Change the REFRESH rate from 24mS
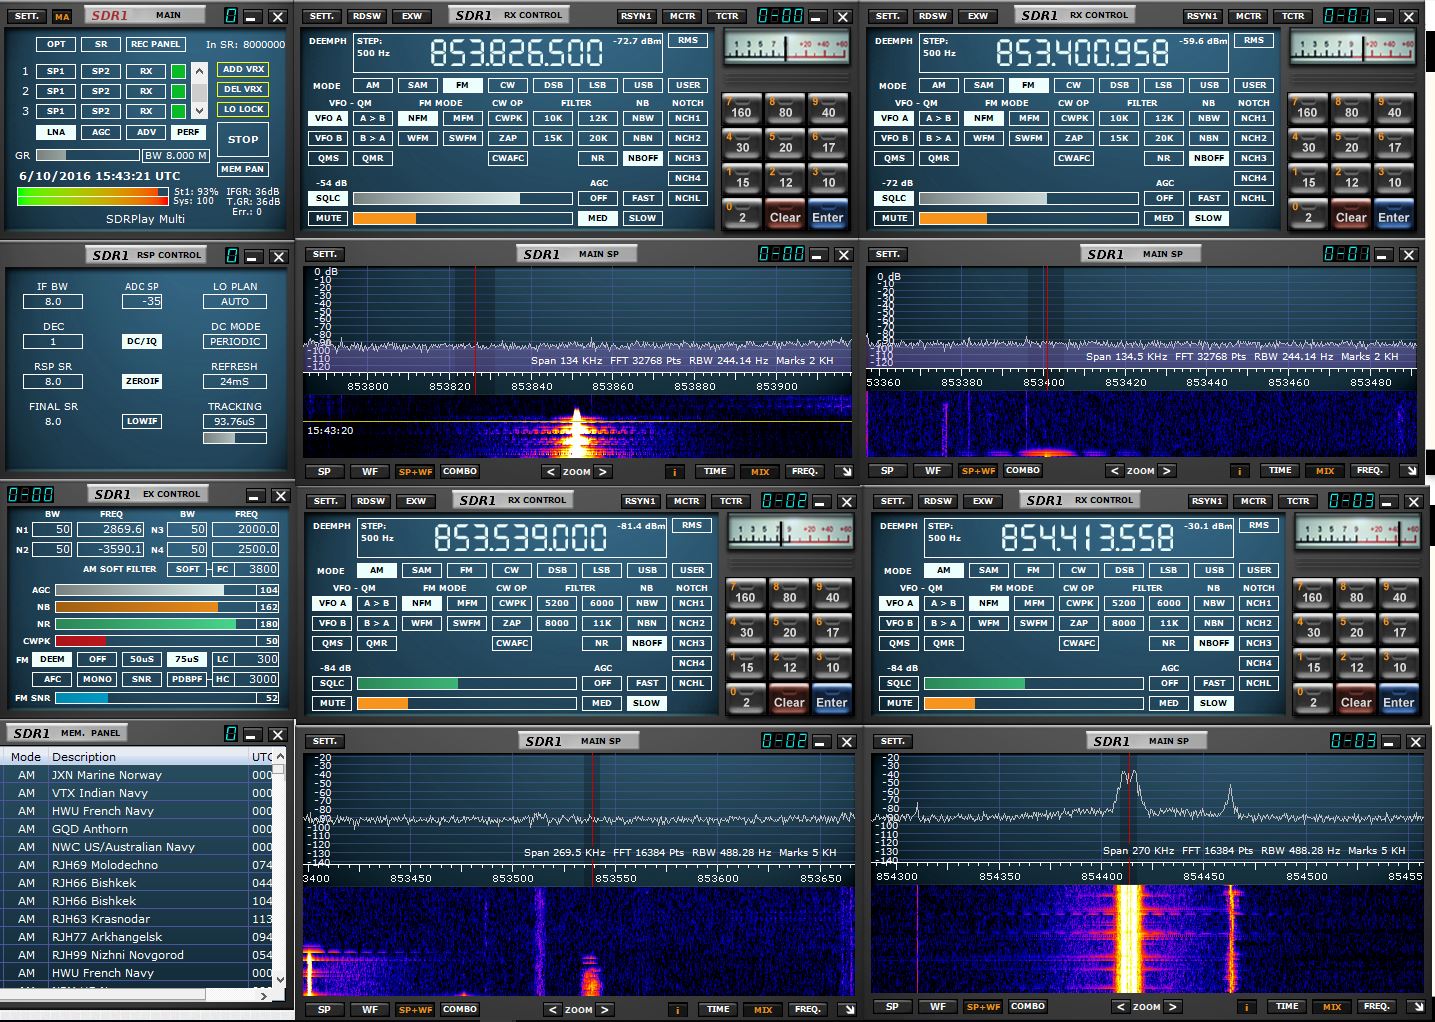 pyautogui.click(x=234, y=381)
